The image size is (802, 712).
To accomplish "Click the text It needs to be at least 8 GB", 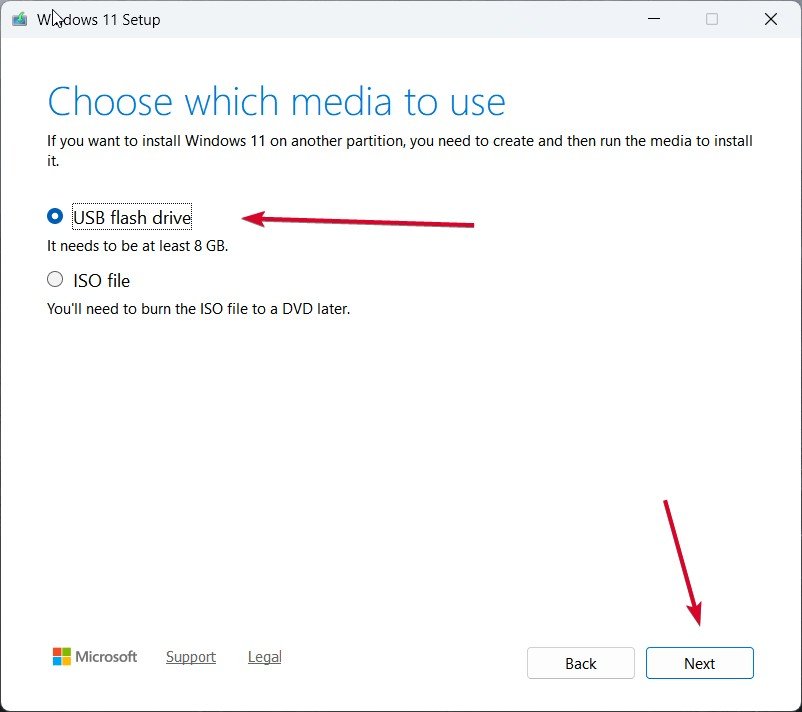I will 136,246.
